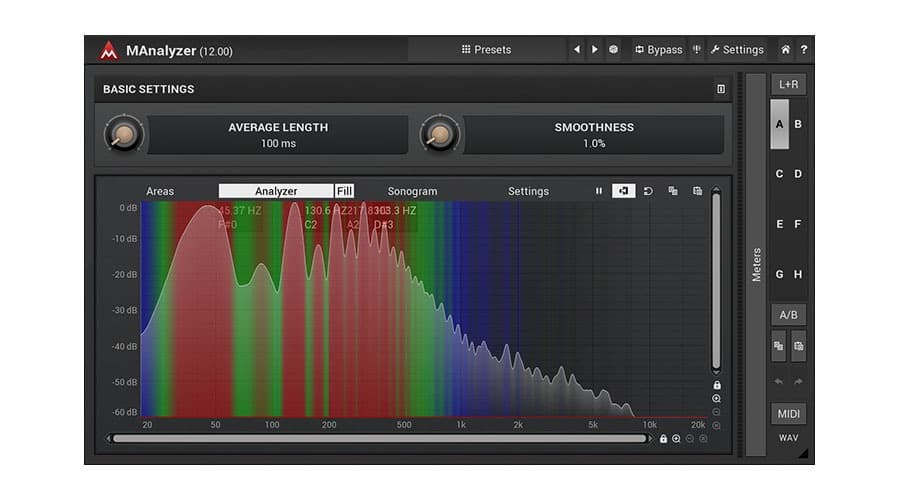900x500 pixels.
Task: Click vertical zoom-out magnifier
Action: click(716, 412)
